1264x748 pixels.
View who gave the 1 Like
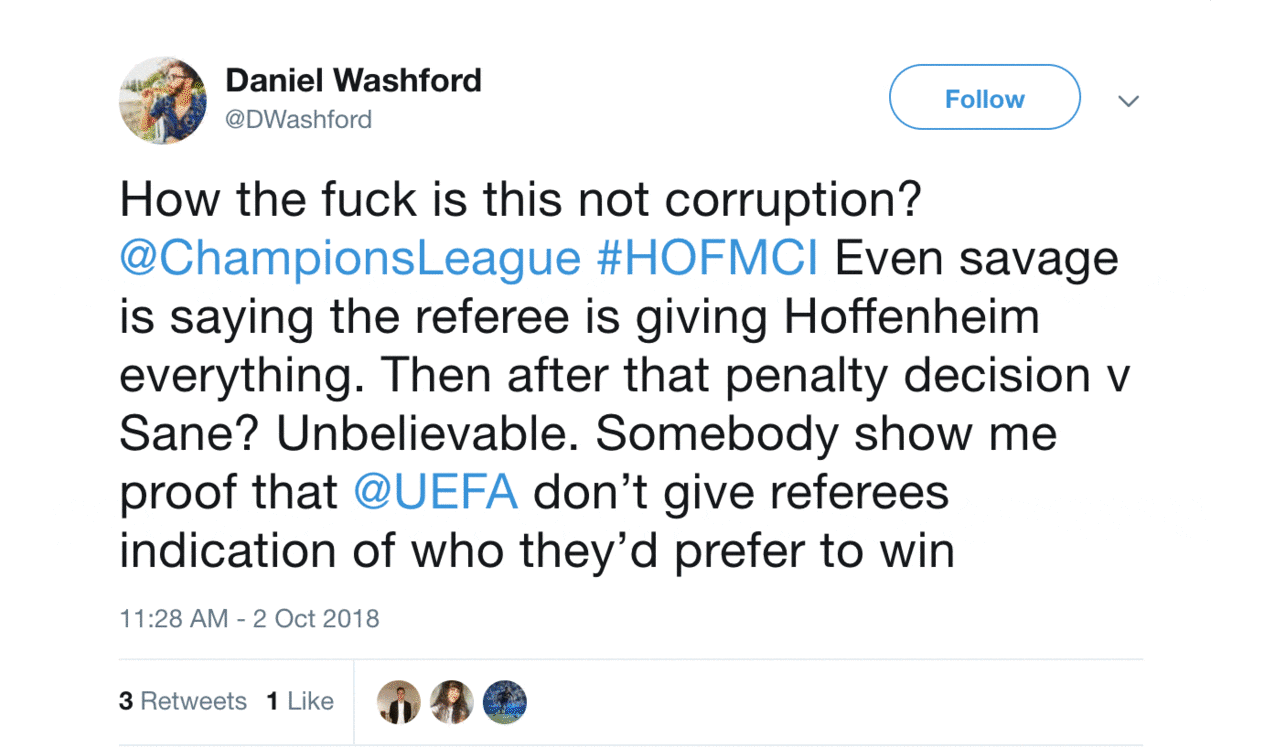pos(300,701)
